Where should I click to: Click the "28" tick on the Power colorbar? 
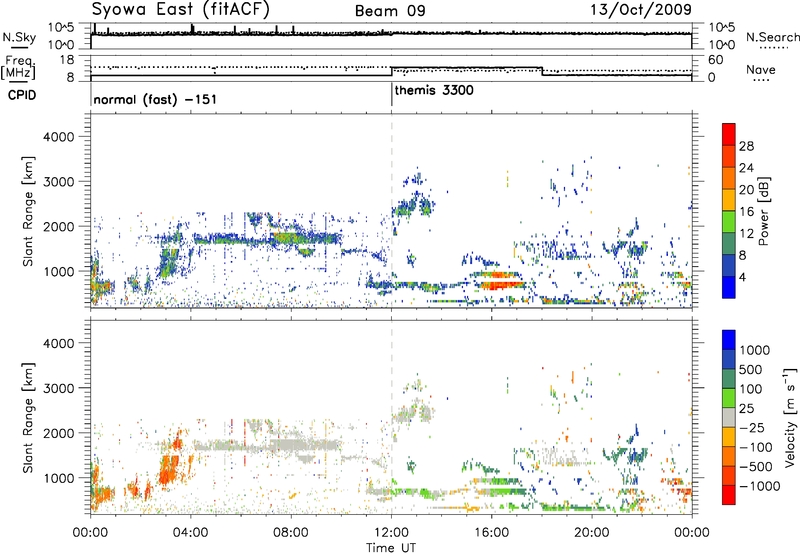(746, 146)
